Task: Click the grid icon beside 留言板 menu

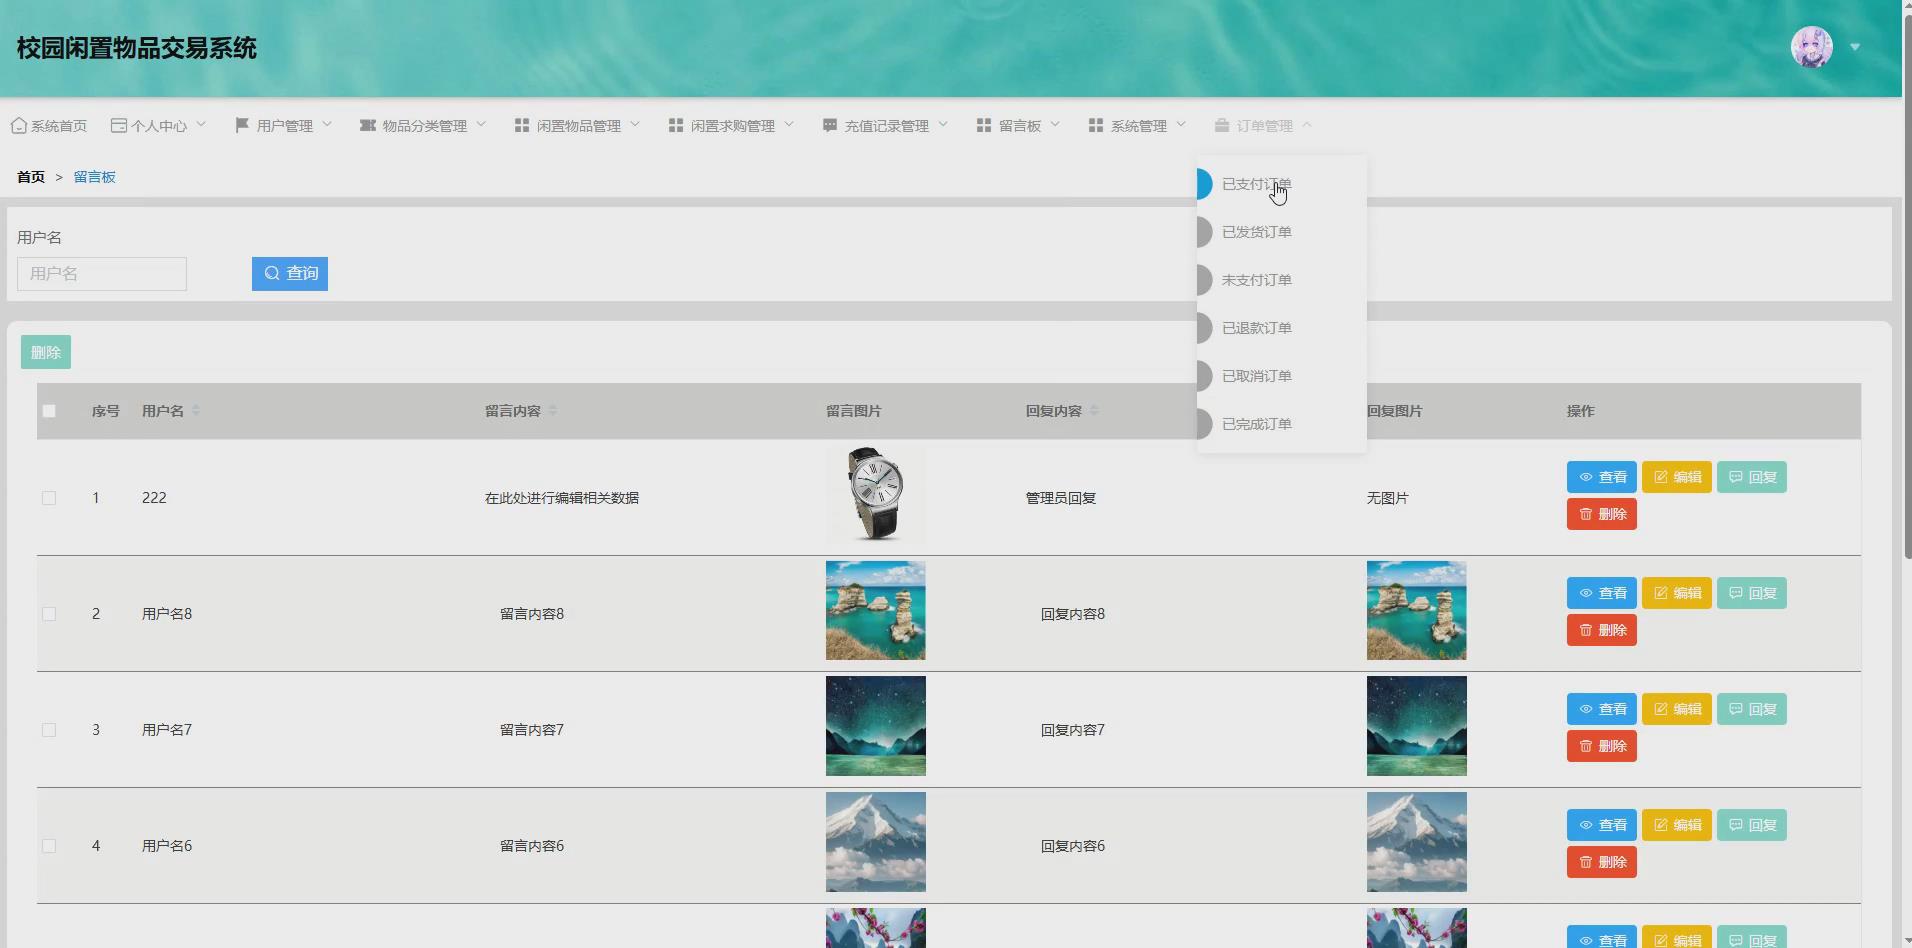Action: 984,125
